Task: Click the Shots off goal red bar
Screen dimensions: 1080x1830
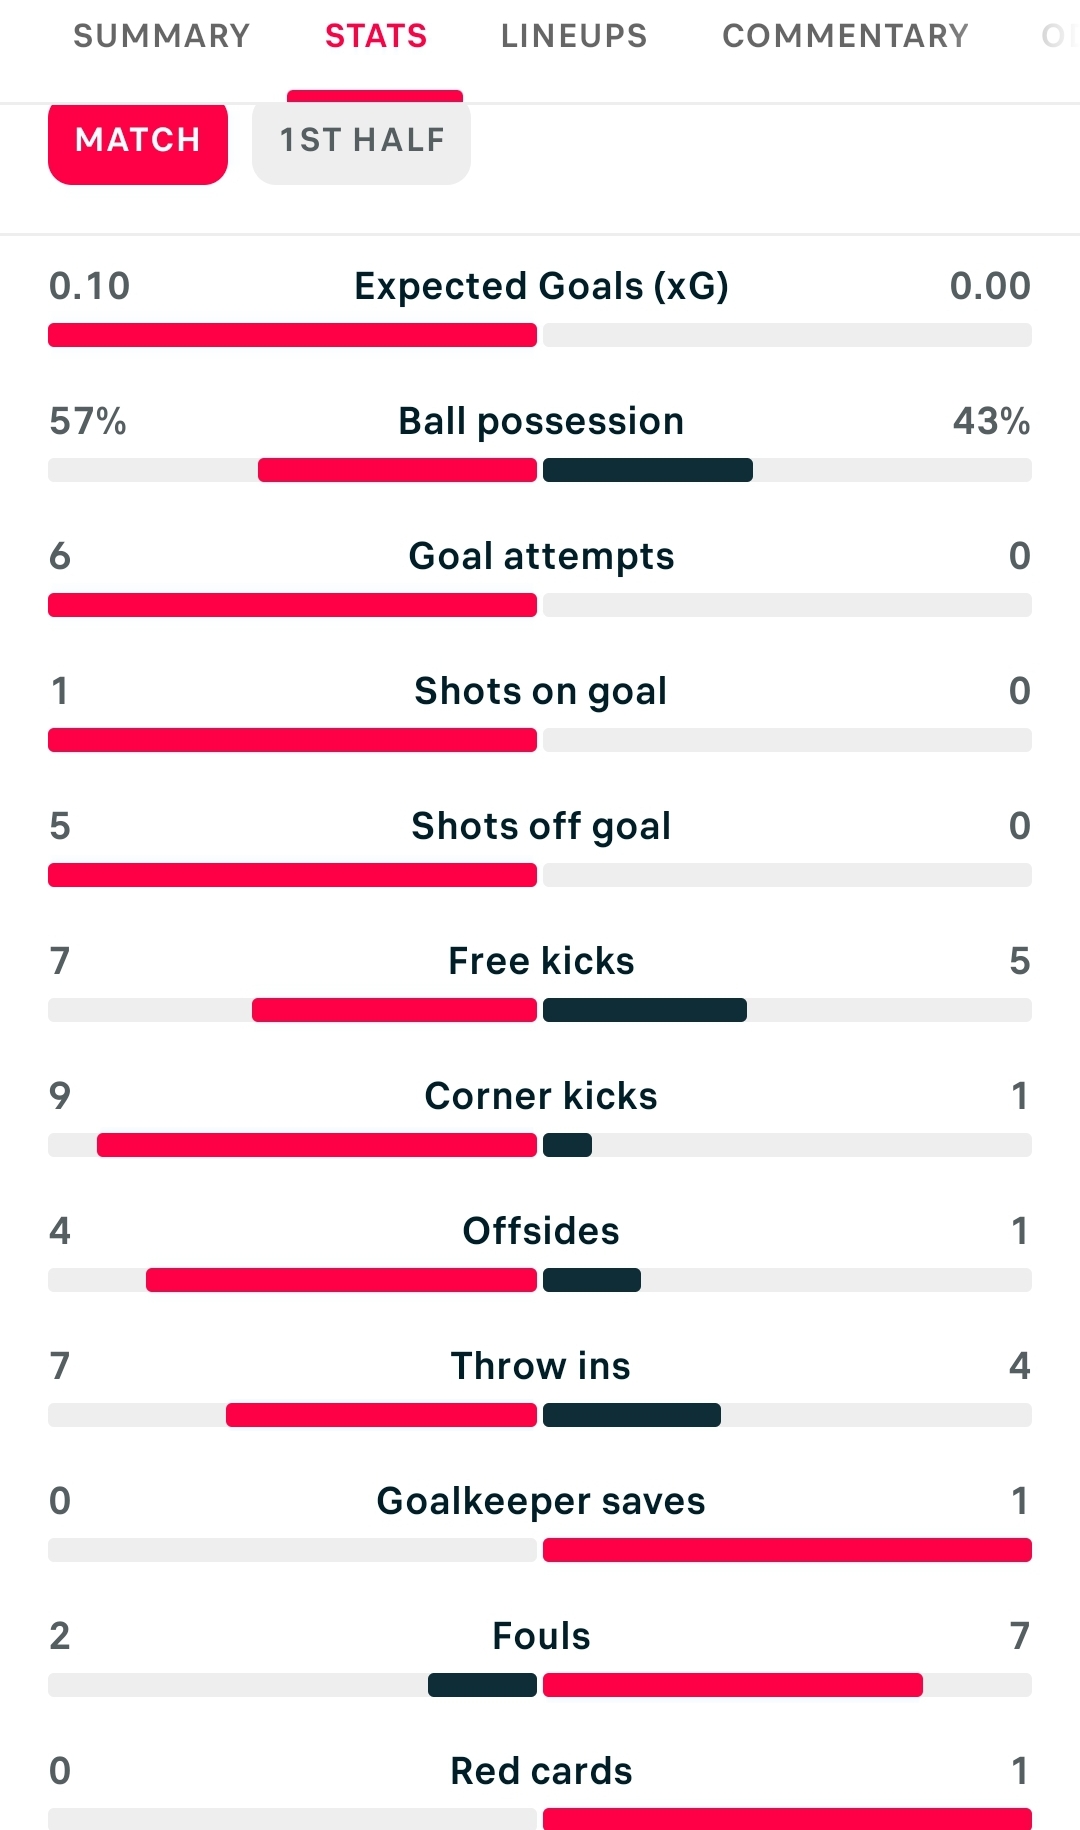Action: [x=292, y=875]
